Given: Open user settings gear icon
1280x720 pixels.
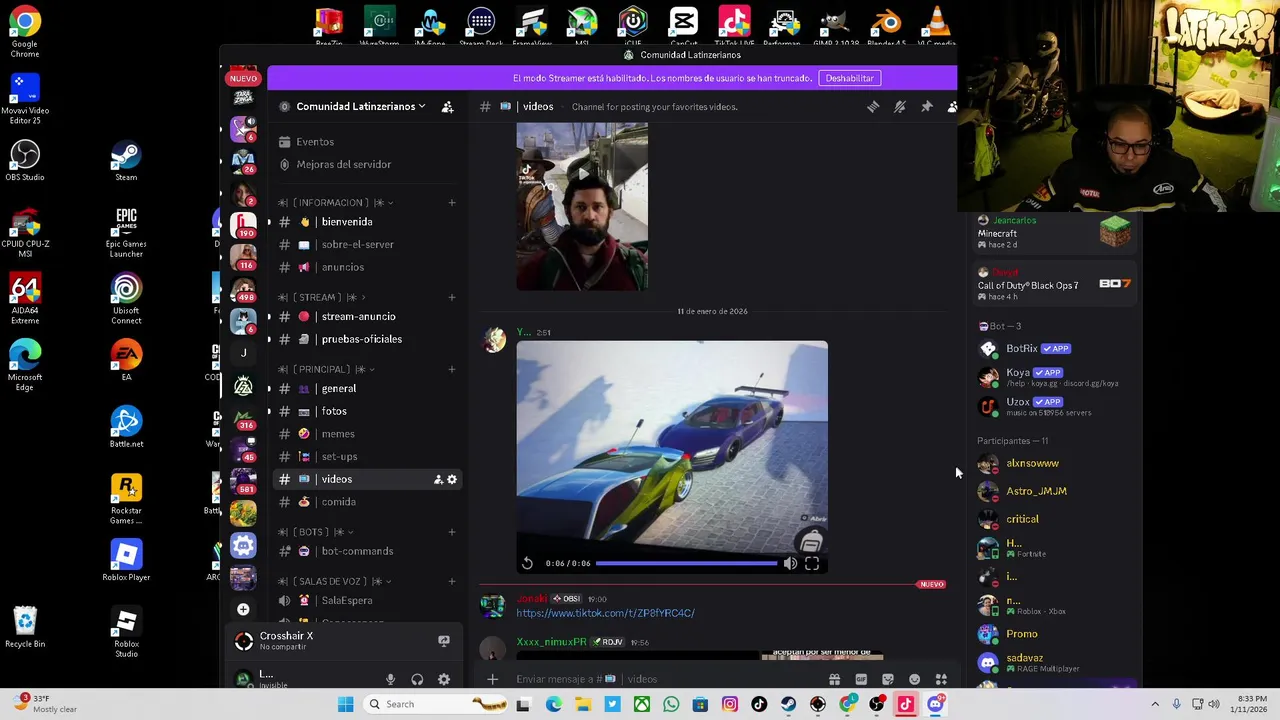Looking at the screenshot, I should coord(444,680).
